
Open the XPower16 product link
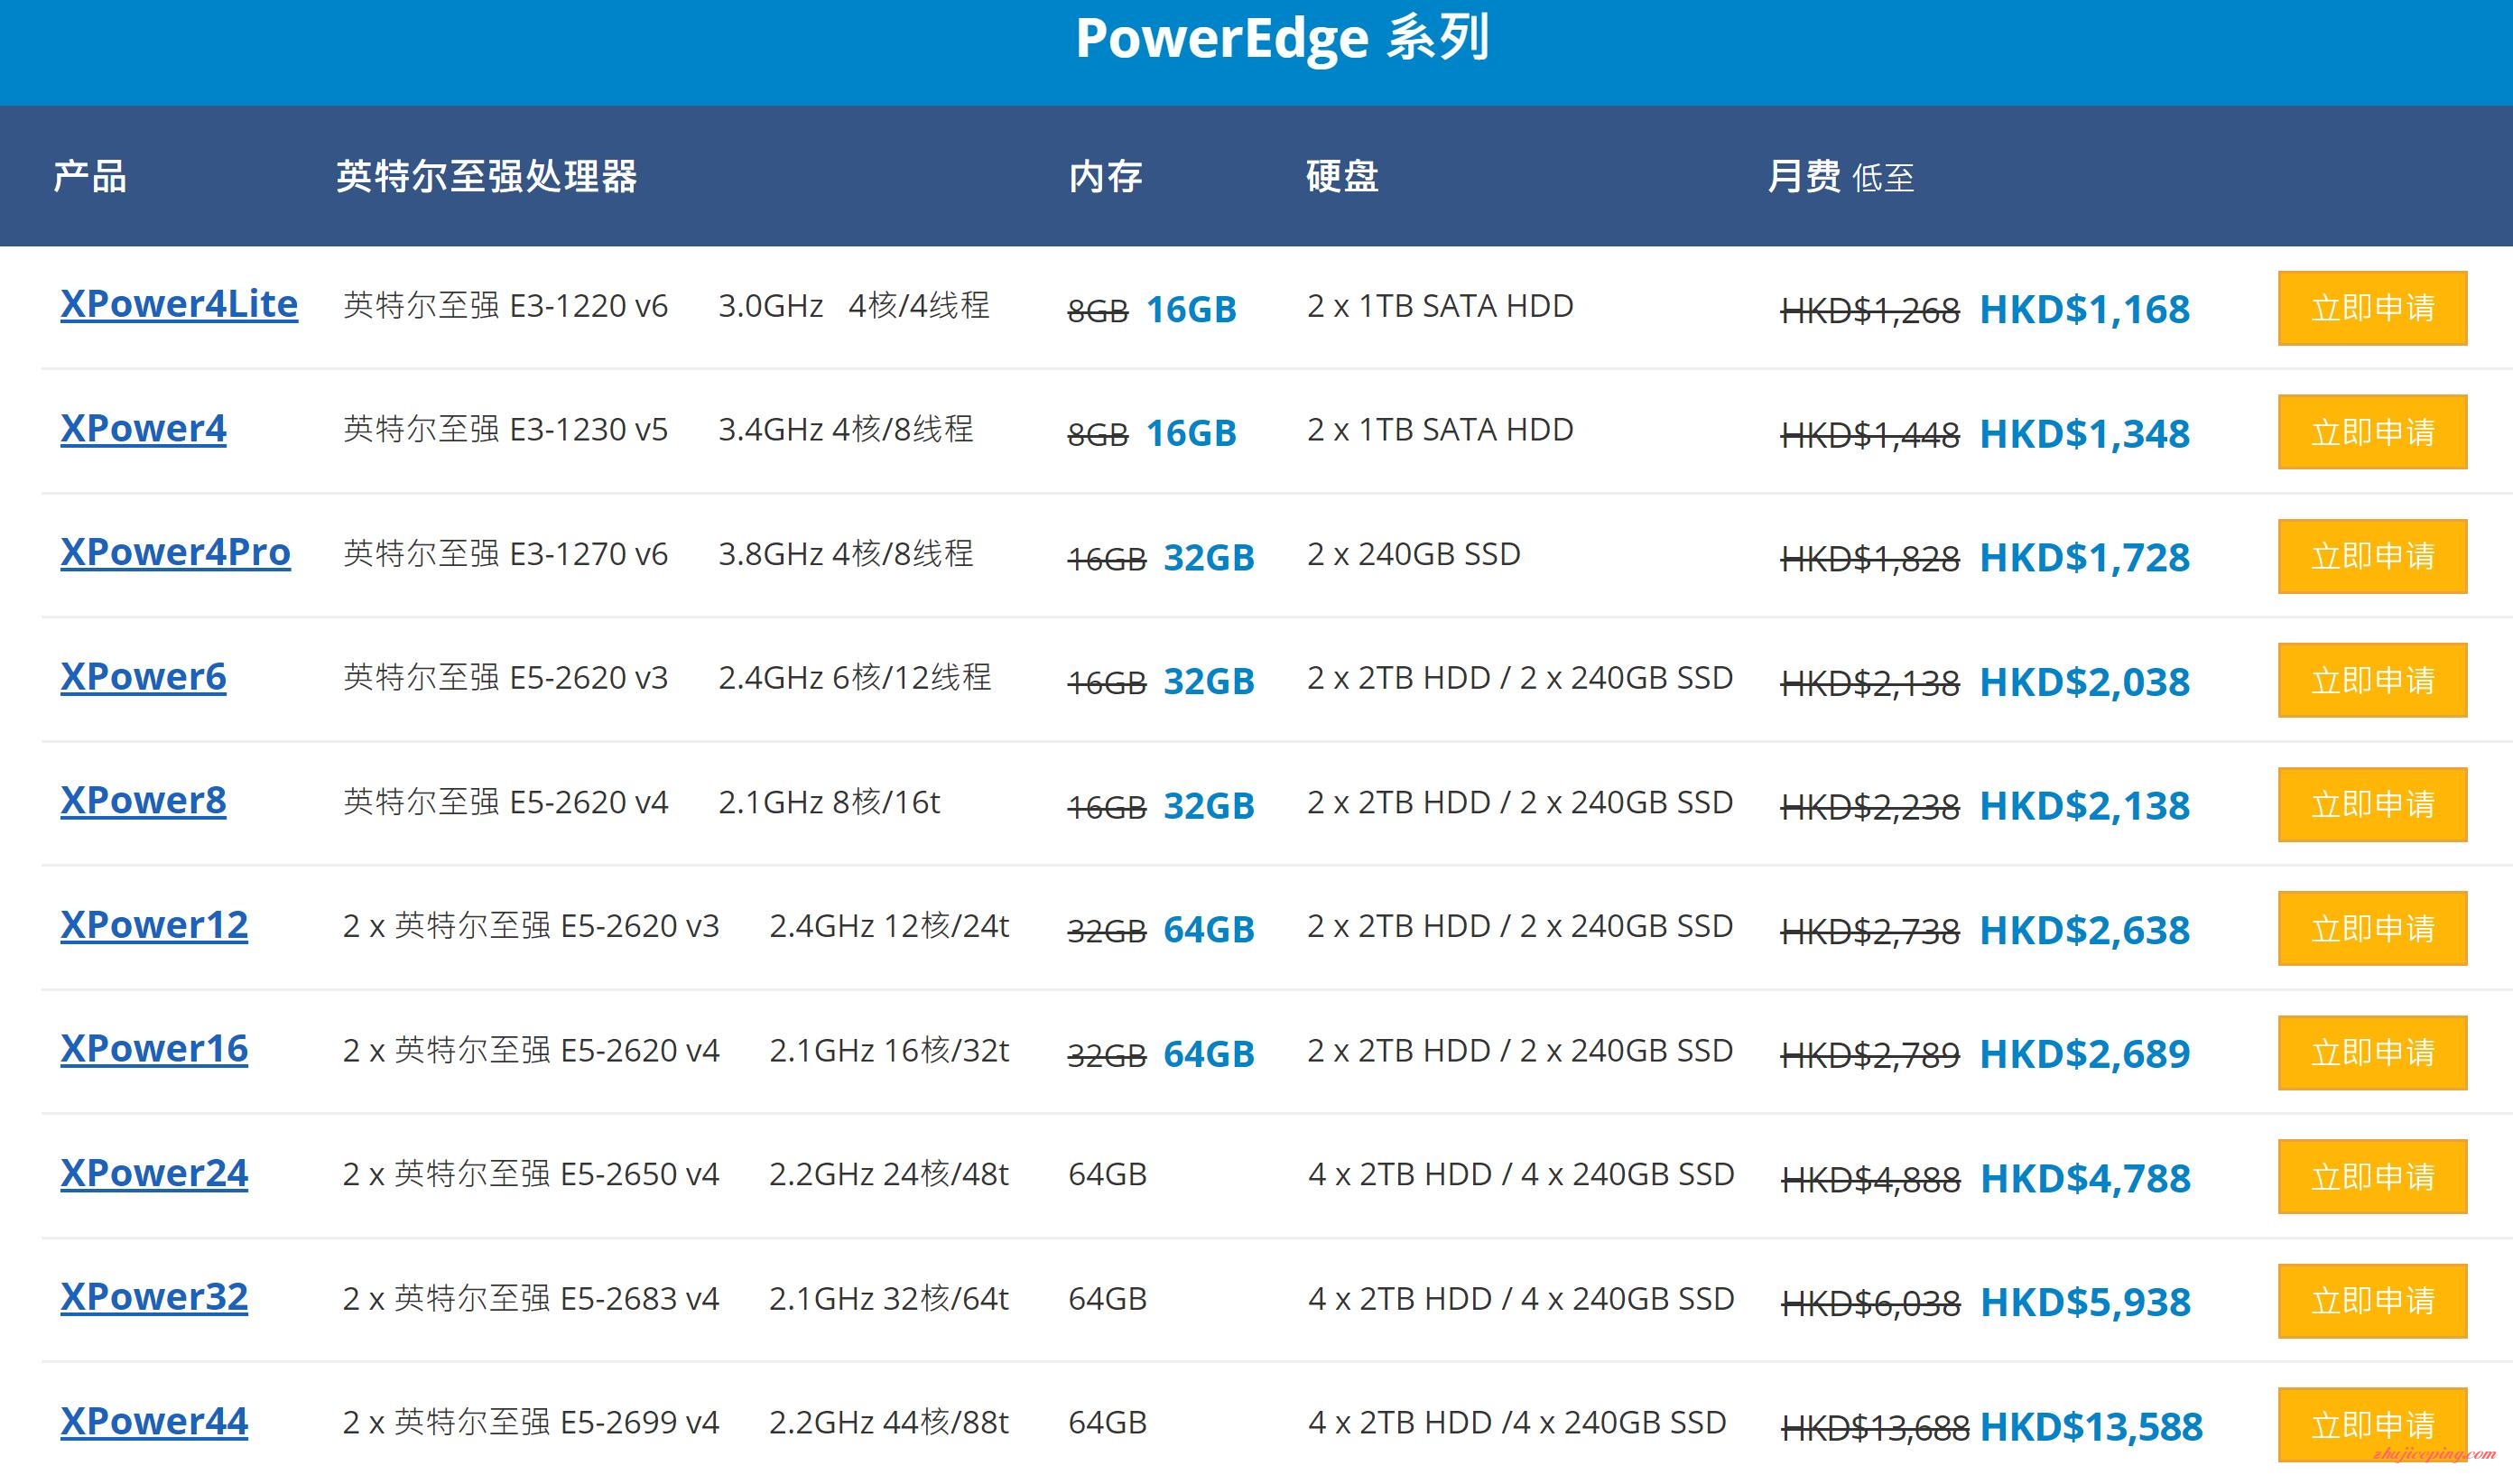tap(154, 1049)
